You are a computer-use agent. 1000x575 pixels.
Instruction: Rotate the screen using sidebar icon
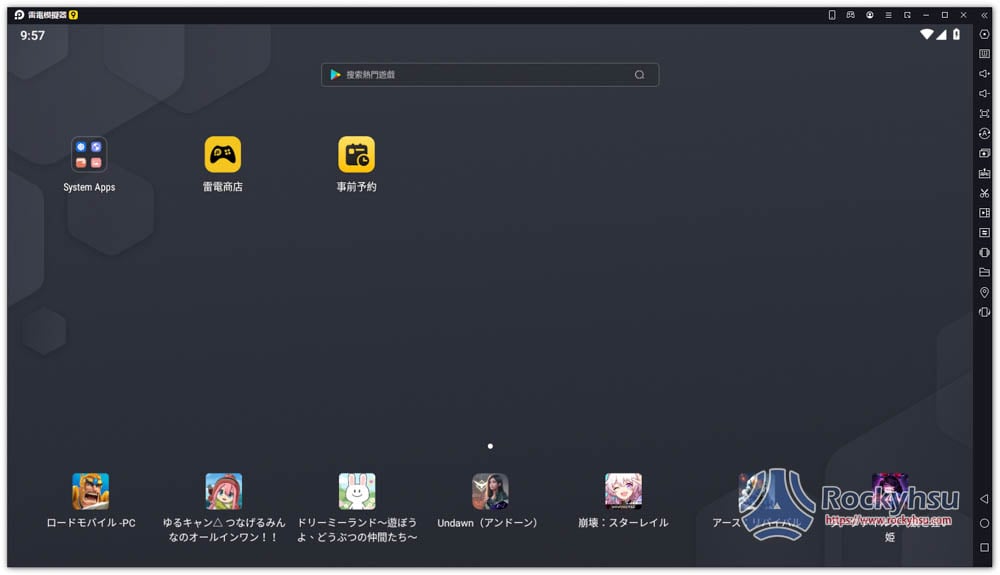(x=984, y=312)
